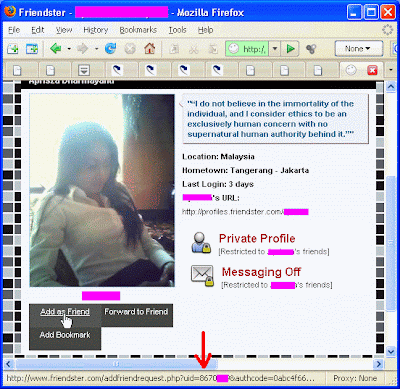Screen dimensions: 400x389
Task: Open the Edit menu
Action: point(38,30)
